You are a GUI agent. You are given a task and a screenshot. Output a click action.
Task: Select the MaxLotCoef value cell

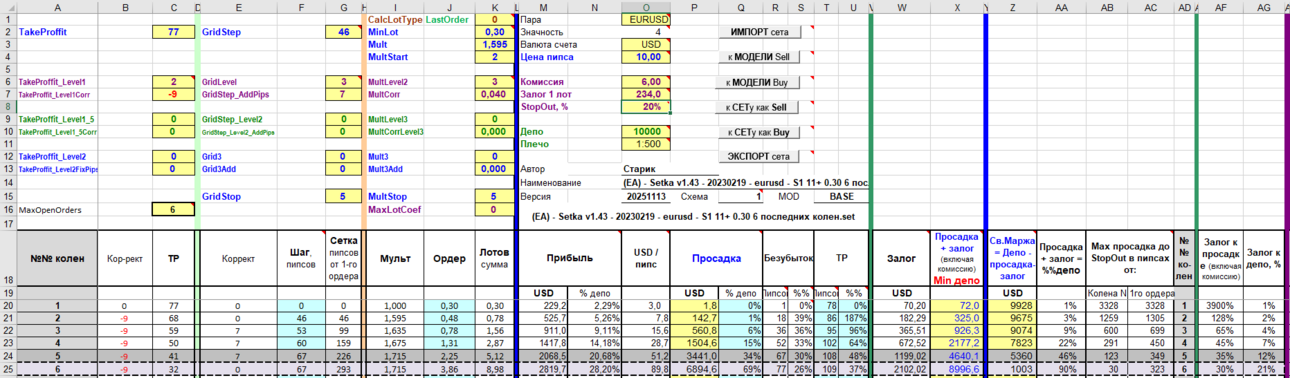point(494,210)
